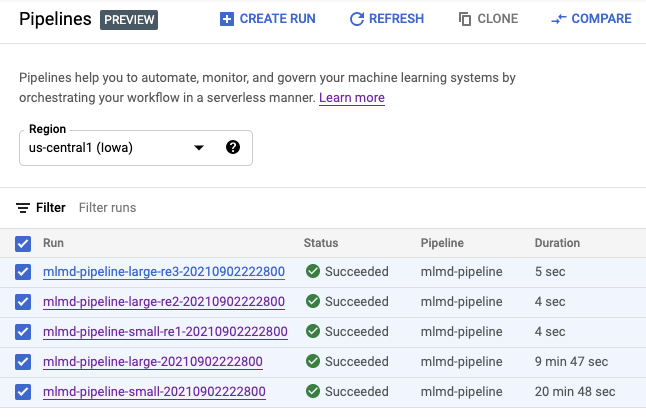The image size is (646, 417).
Task: Click the Compare arrows icon
Action: point(559,19)
